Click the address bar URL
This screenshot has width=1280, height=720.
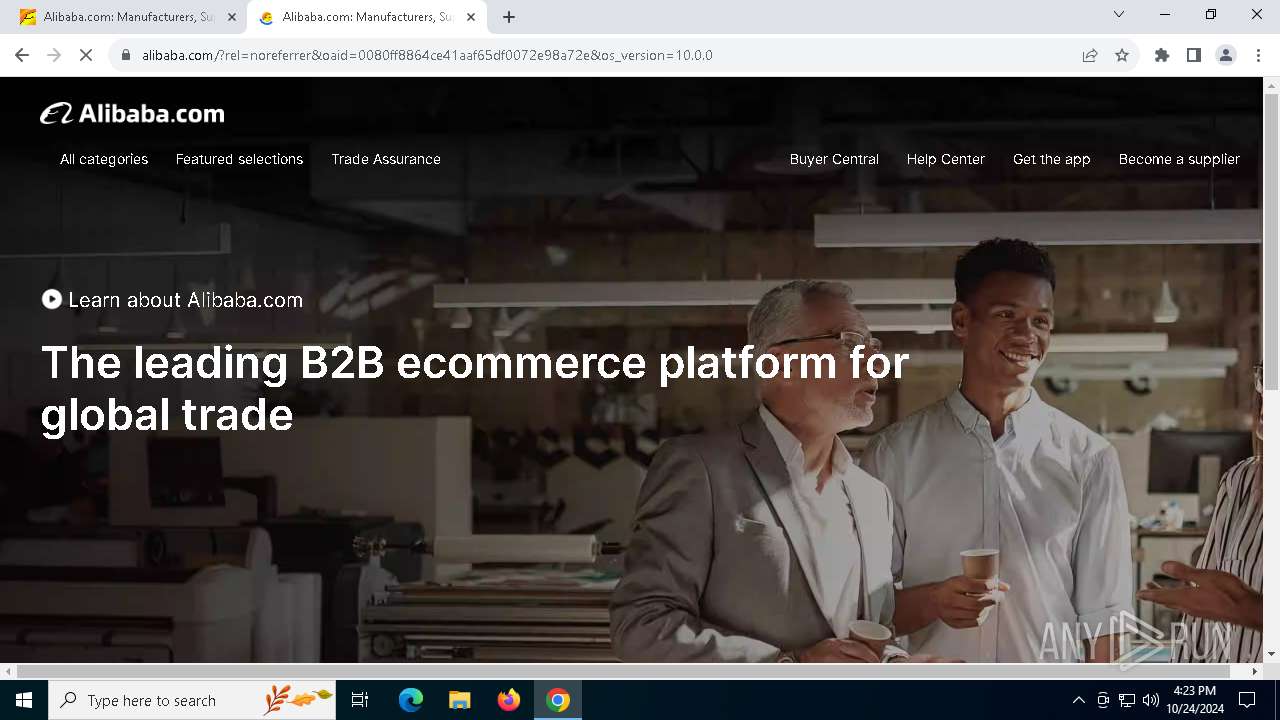coord(427,55)
